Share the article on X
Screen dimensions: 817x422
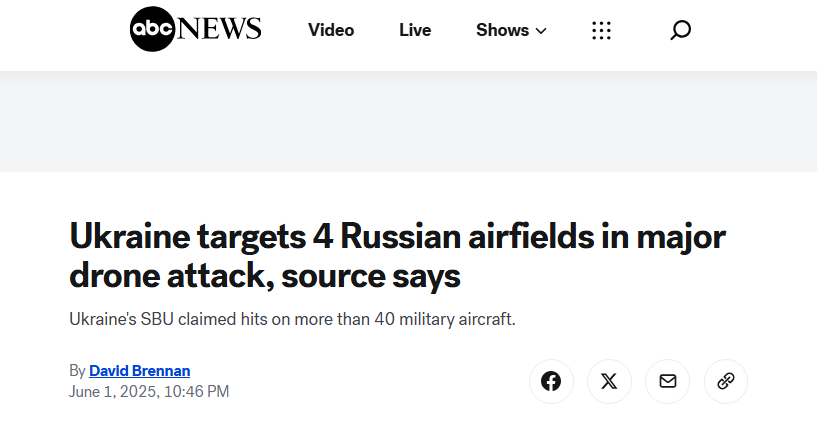click(x=609, y=381)
